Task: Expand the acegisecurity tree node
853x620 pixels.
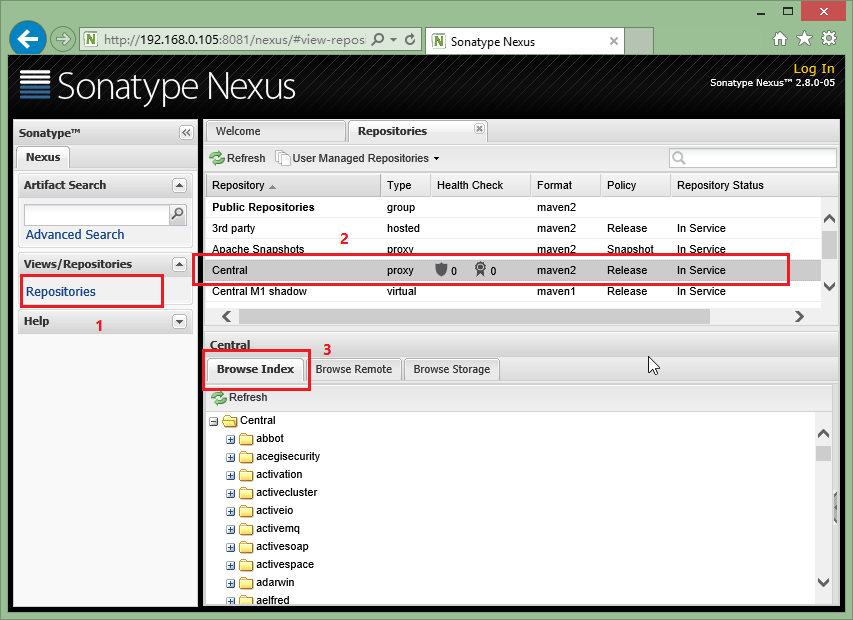Action: [231, 457]
